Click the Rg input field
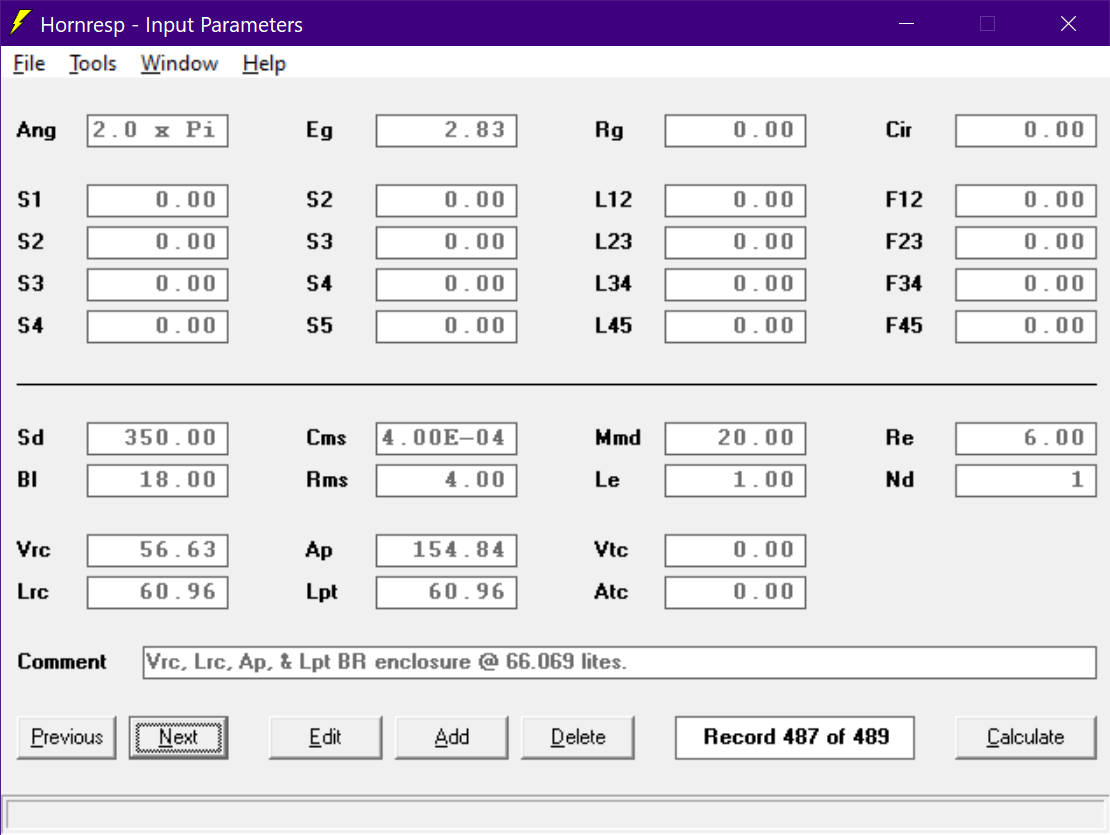 [735, 130]
